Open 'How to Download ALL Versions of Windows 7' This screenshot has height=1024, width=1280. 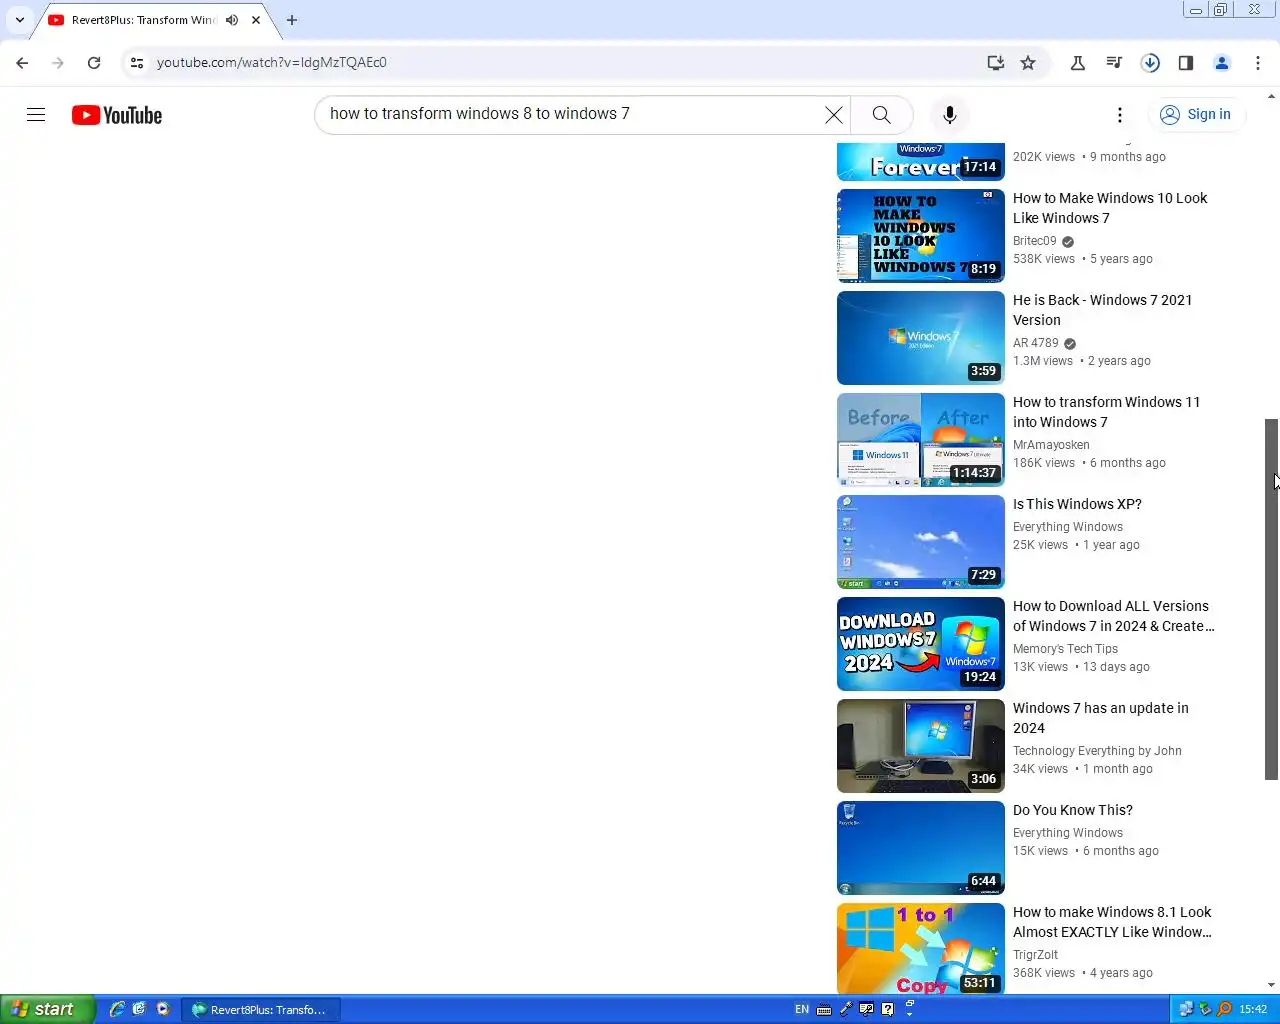pos(1113,616)
